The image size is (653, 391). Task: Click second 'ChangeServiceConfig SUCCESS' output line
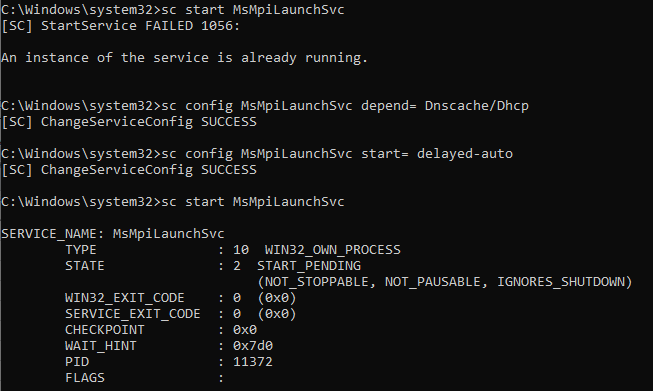pos(129,169)
